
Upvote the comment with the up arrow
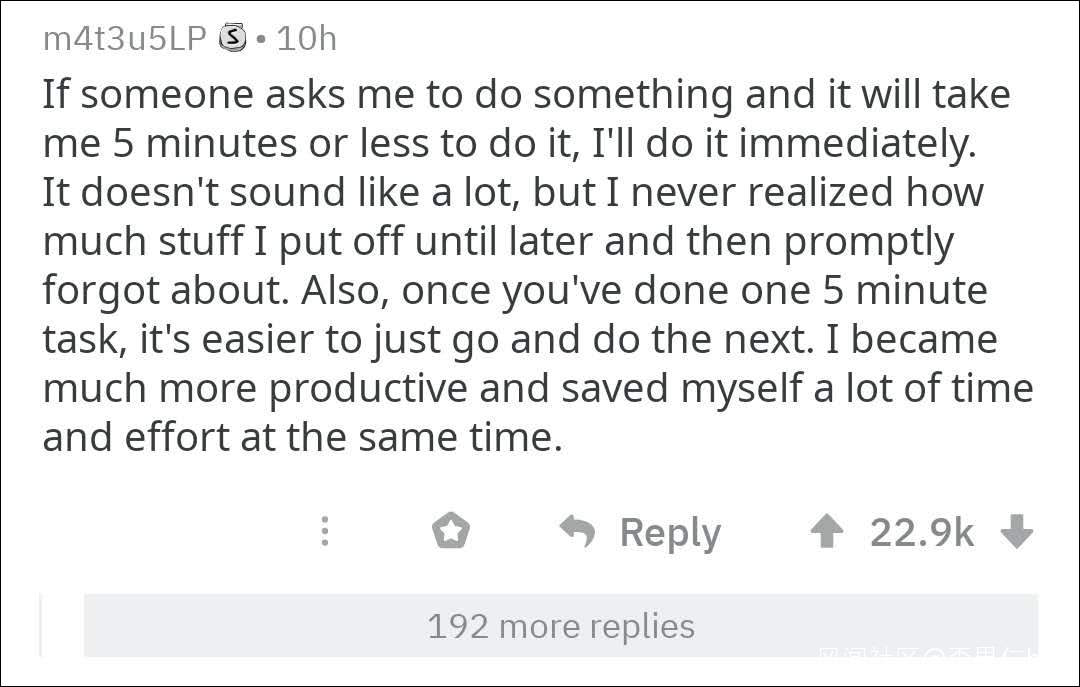[826, 532]
